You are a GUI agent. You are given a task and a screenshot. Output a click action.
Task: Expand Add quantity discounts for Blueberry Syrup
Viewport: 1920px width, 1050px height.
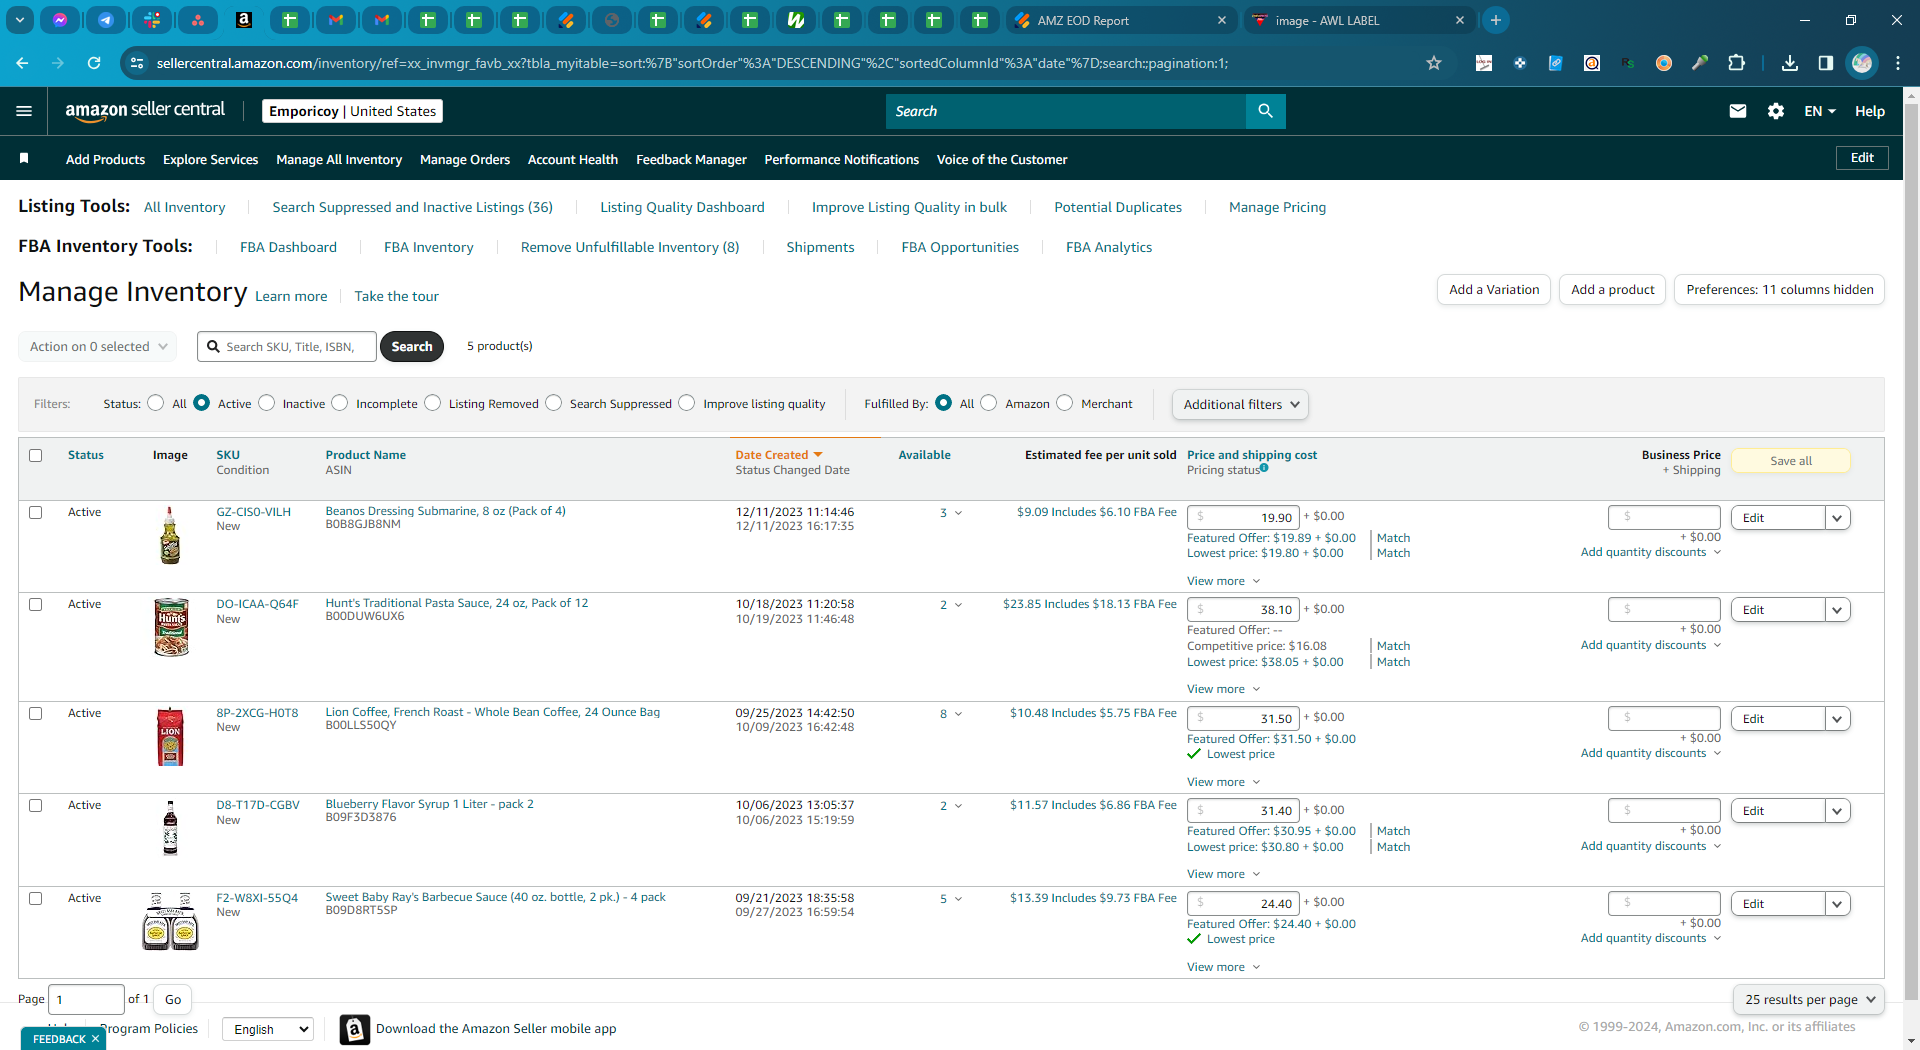click(1651, 846)
